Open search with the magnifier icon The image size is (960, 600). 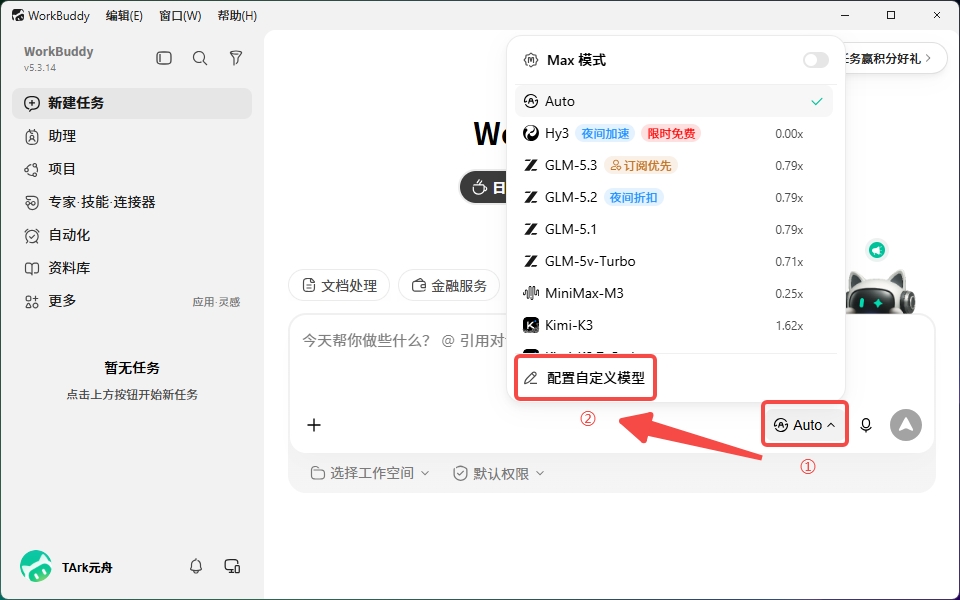200,58
